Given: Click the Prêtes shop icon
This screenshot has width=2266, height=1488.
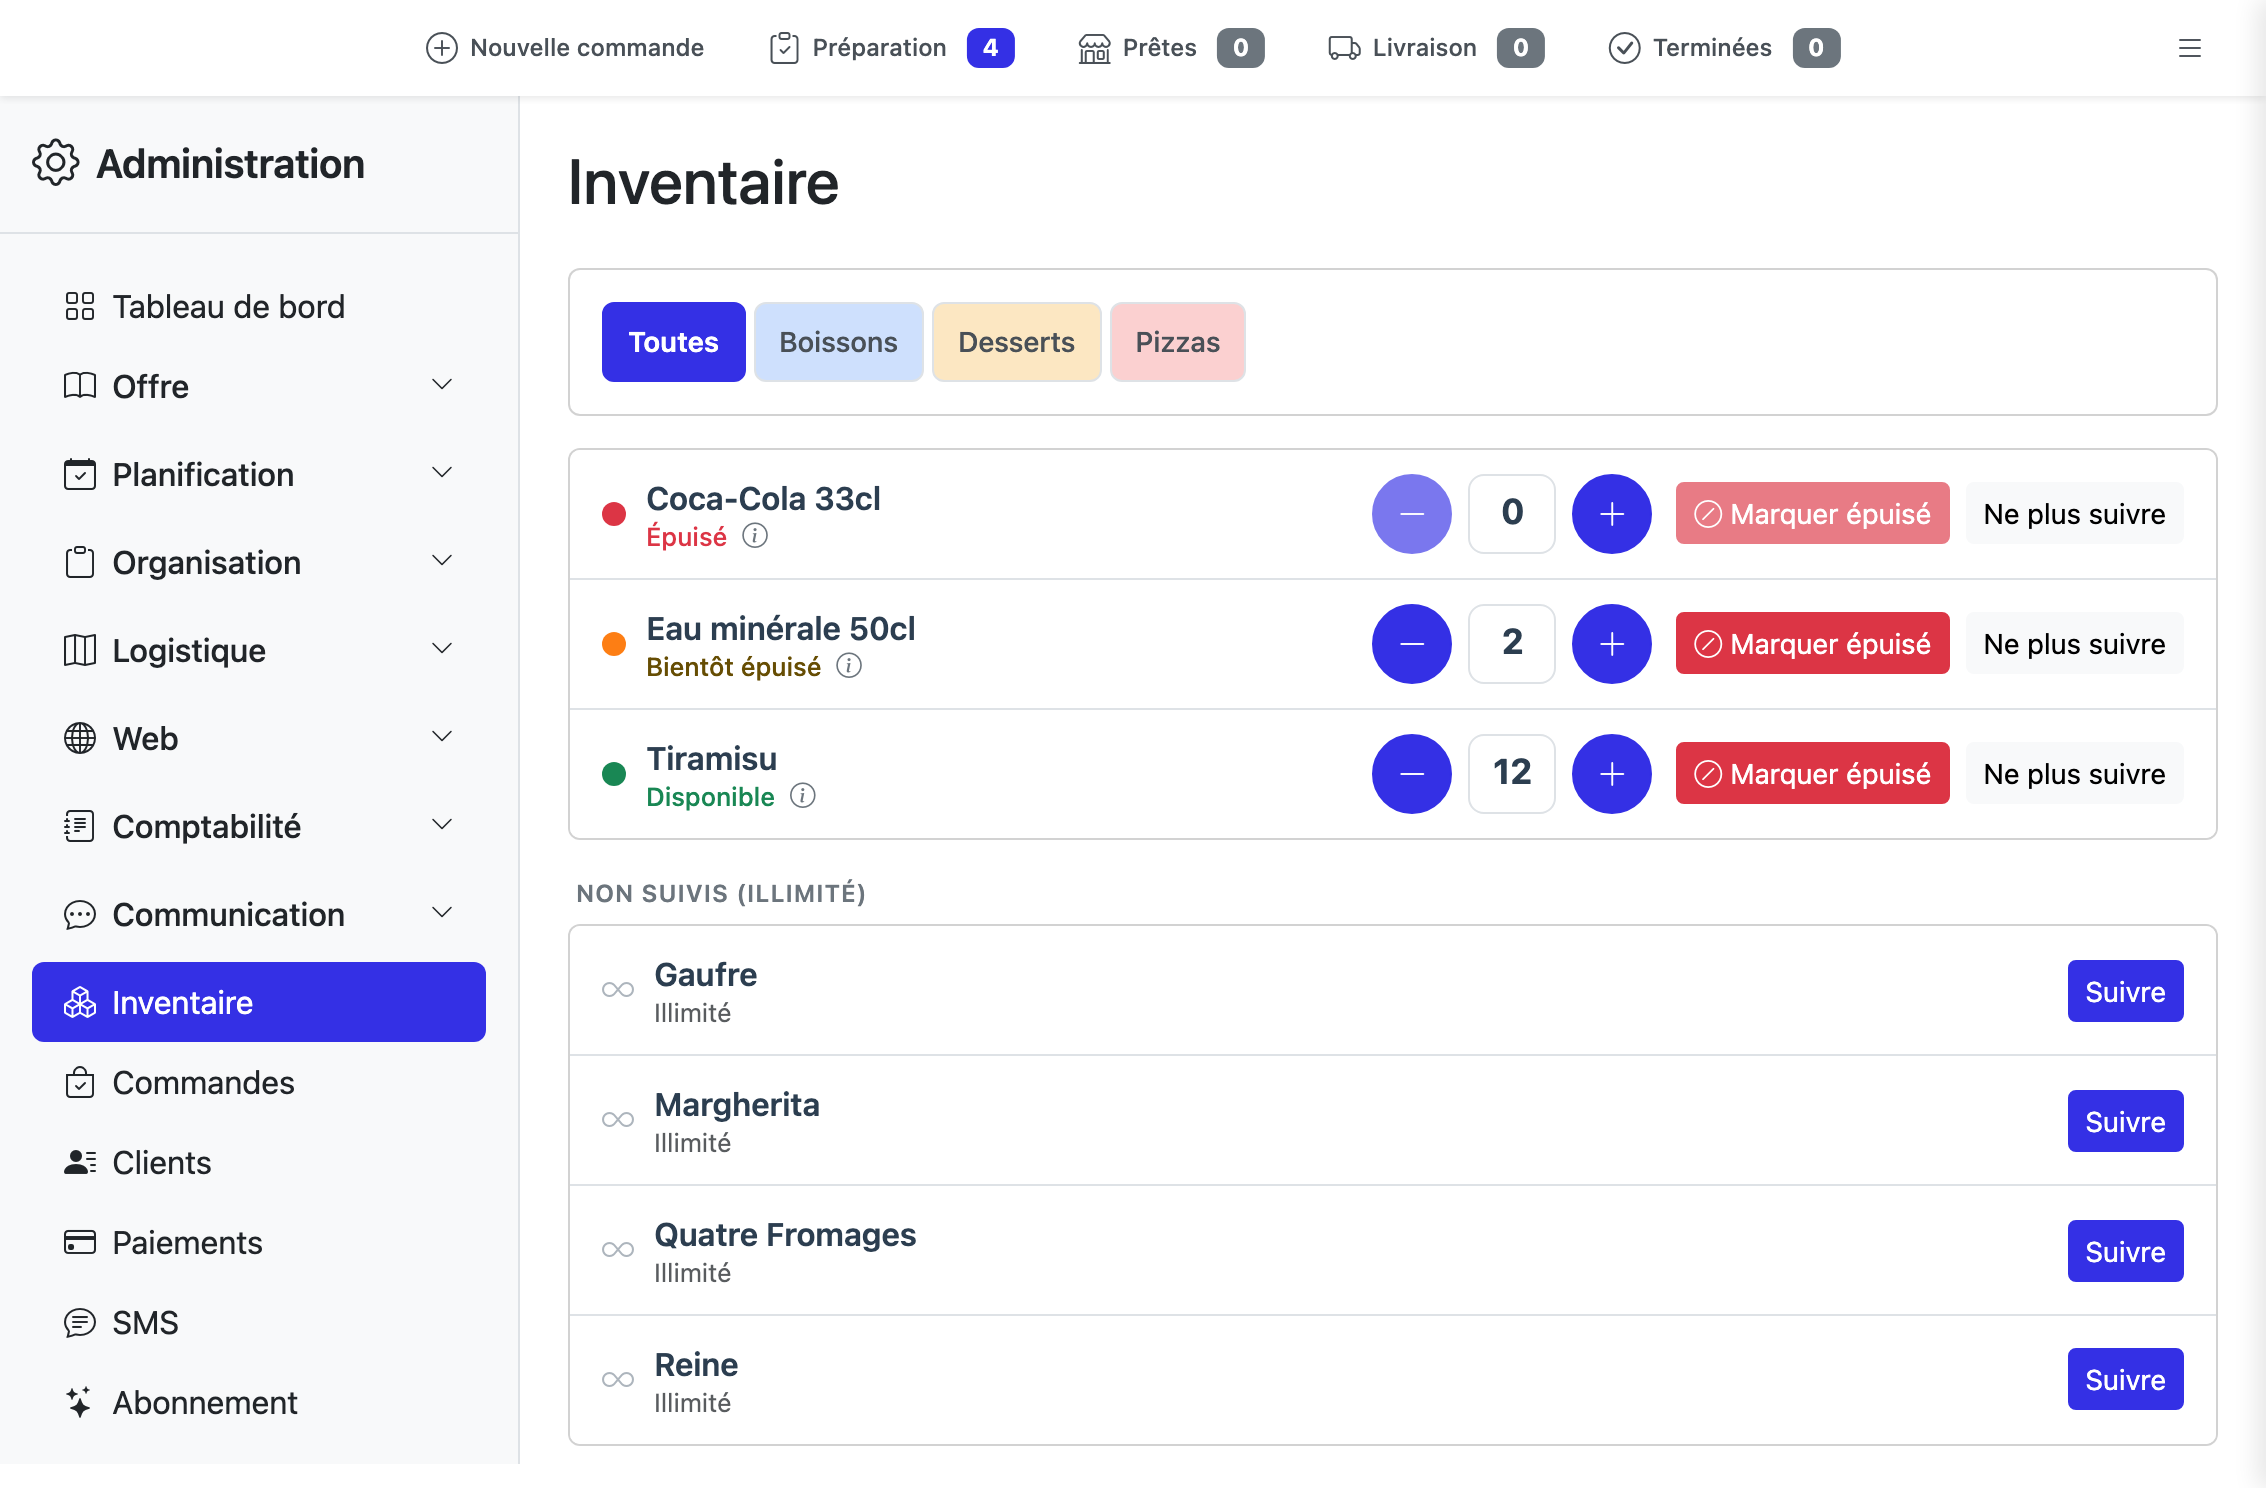Looking at the screenshot, I should (1095, 48).
